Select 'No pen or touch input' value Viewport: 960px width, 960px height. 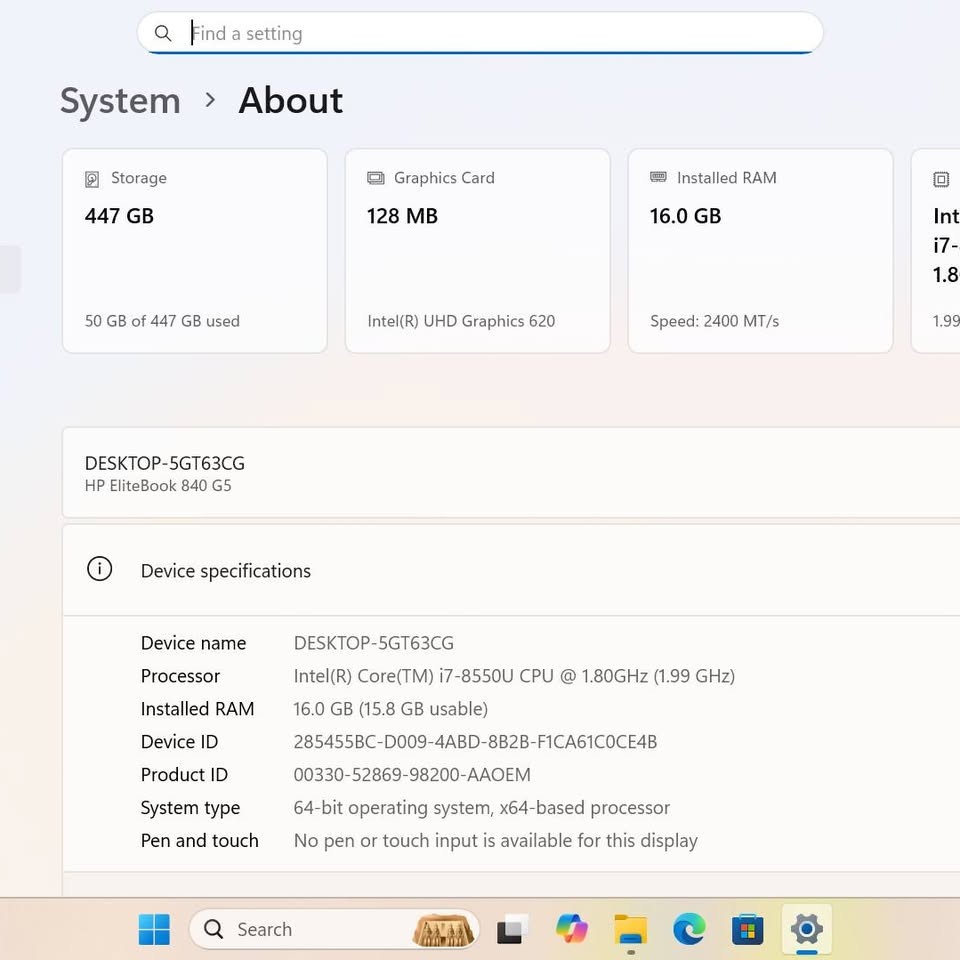point(496,841)
